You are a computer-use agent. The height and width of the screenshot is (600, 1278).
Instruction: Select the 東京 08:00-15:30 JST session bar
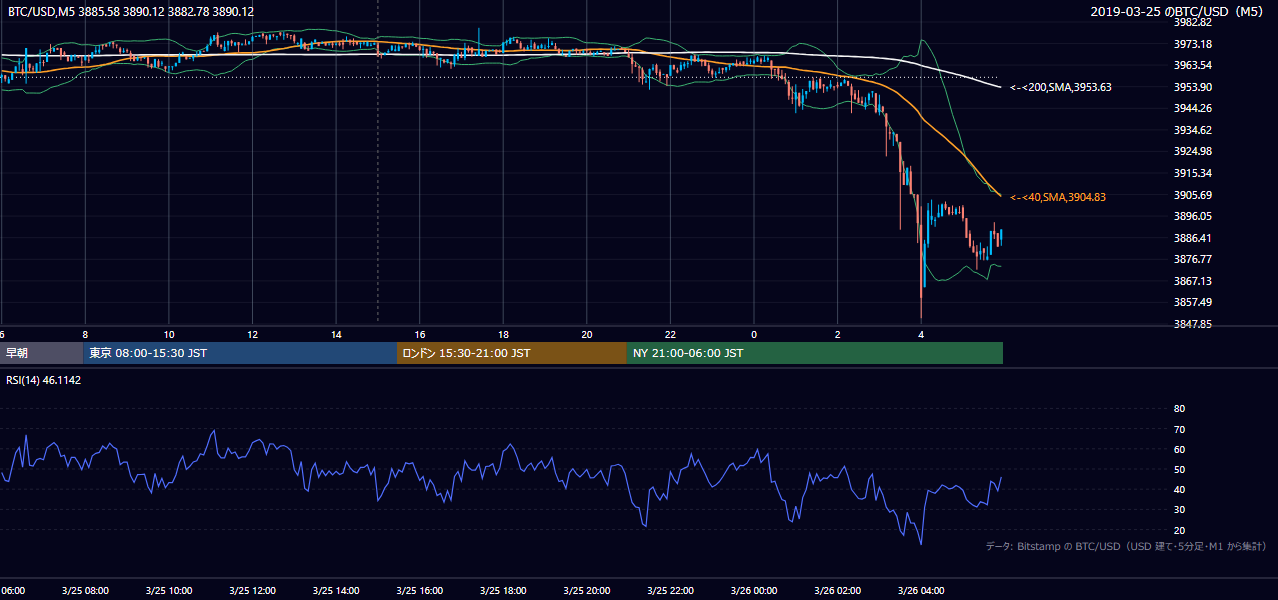pyautogui.click(x=240, y=353)
